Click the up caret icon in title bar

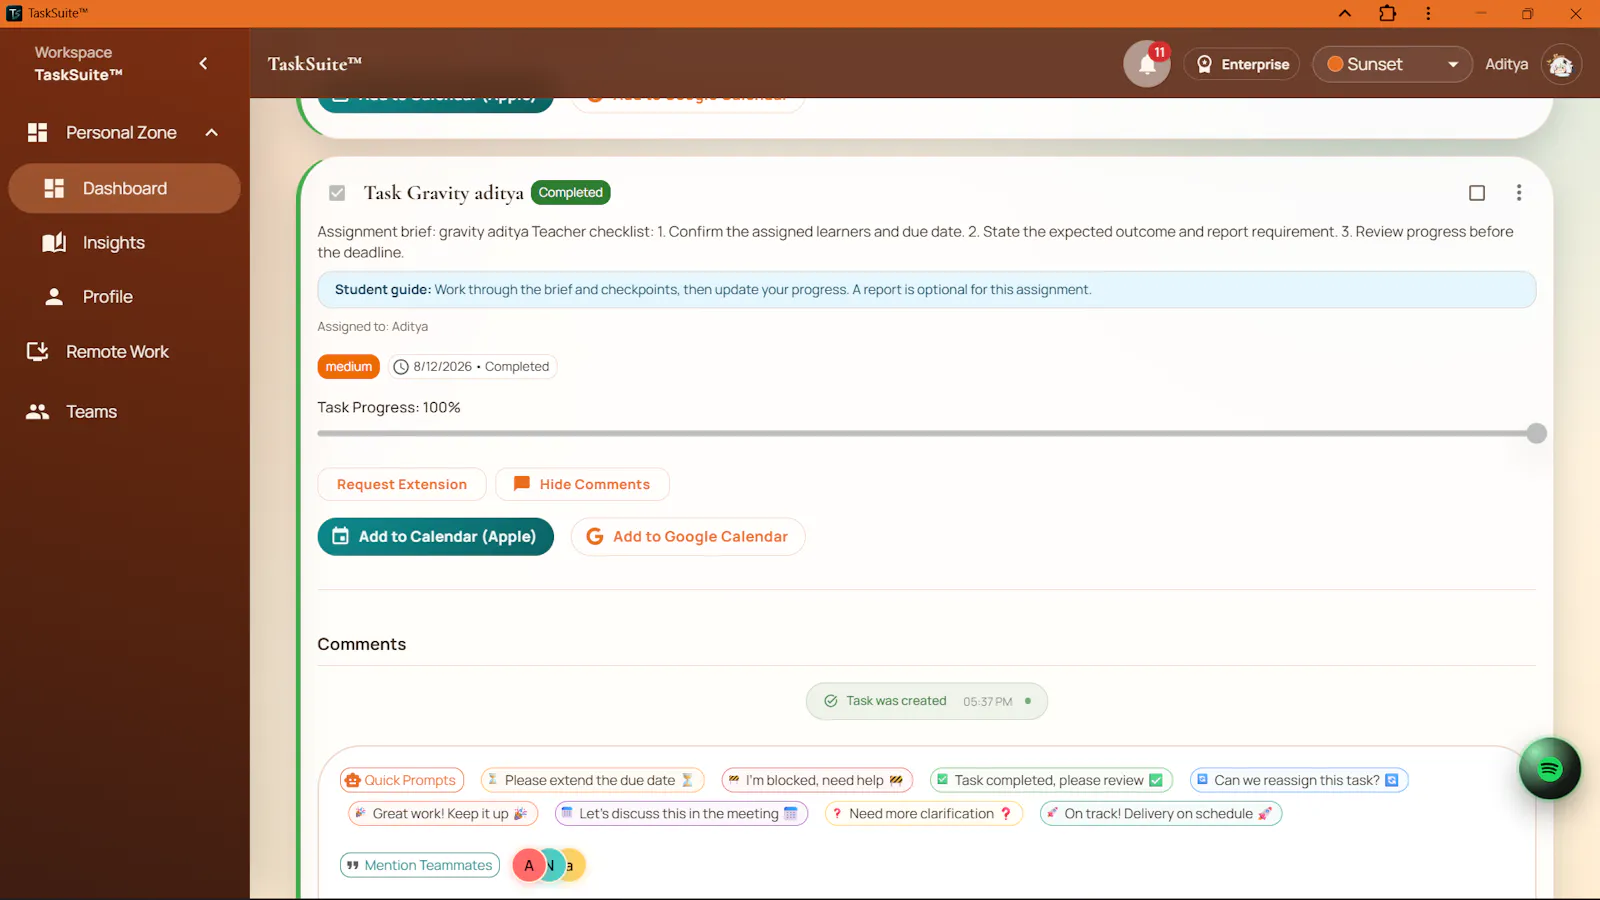point(1345,13)
